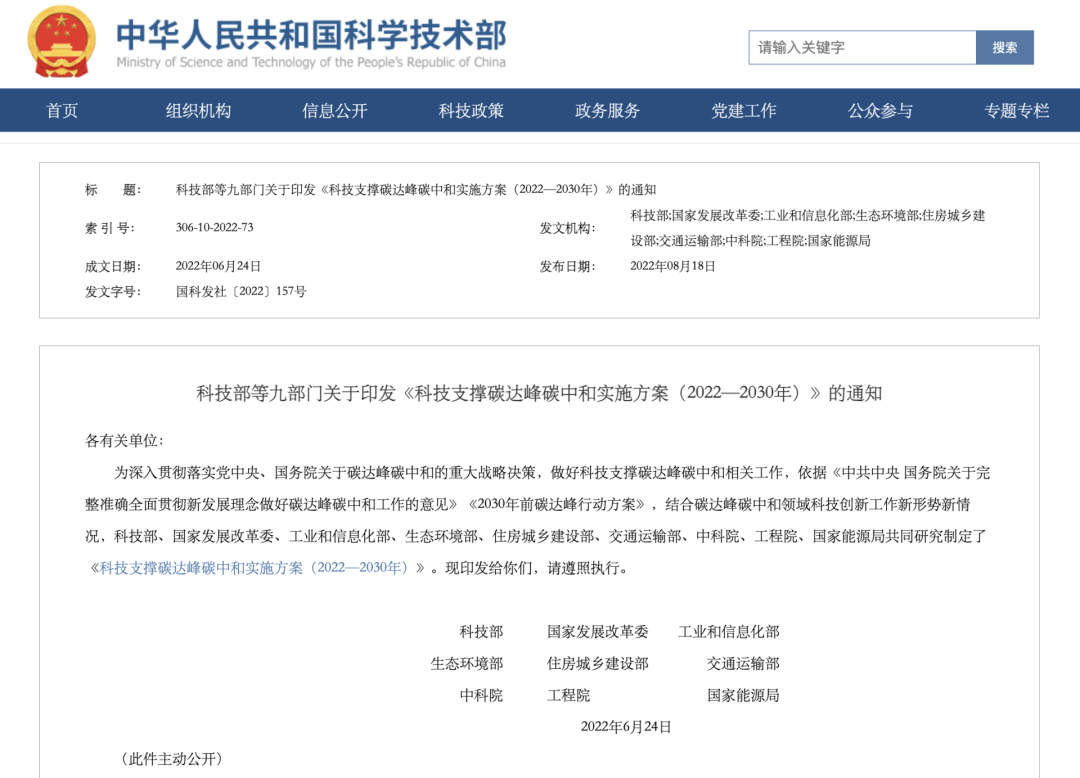The image size is (1080, 778).
Task: Open the 组织机构 navigation item
Action: click(x=198, y=110)
